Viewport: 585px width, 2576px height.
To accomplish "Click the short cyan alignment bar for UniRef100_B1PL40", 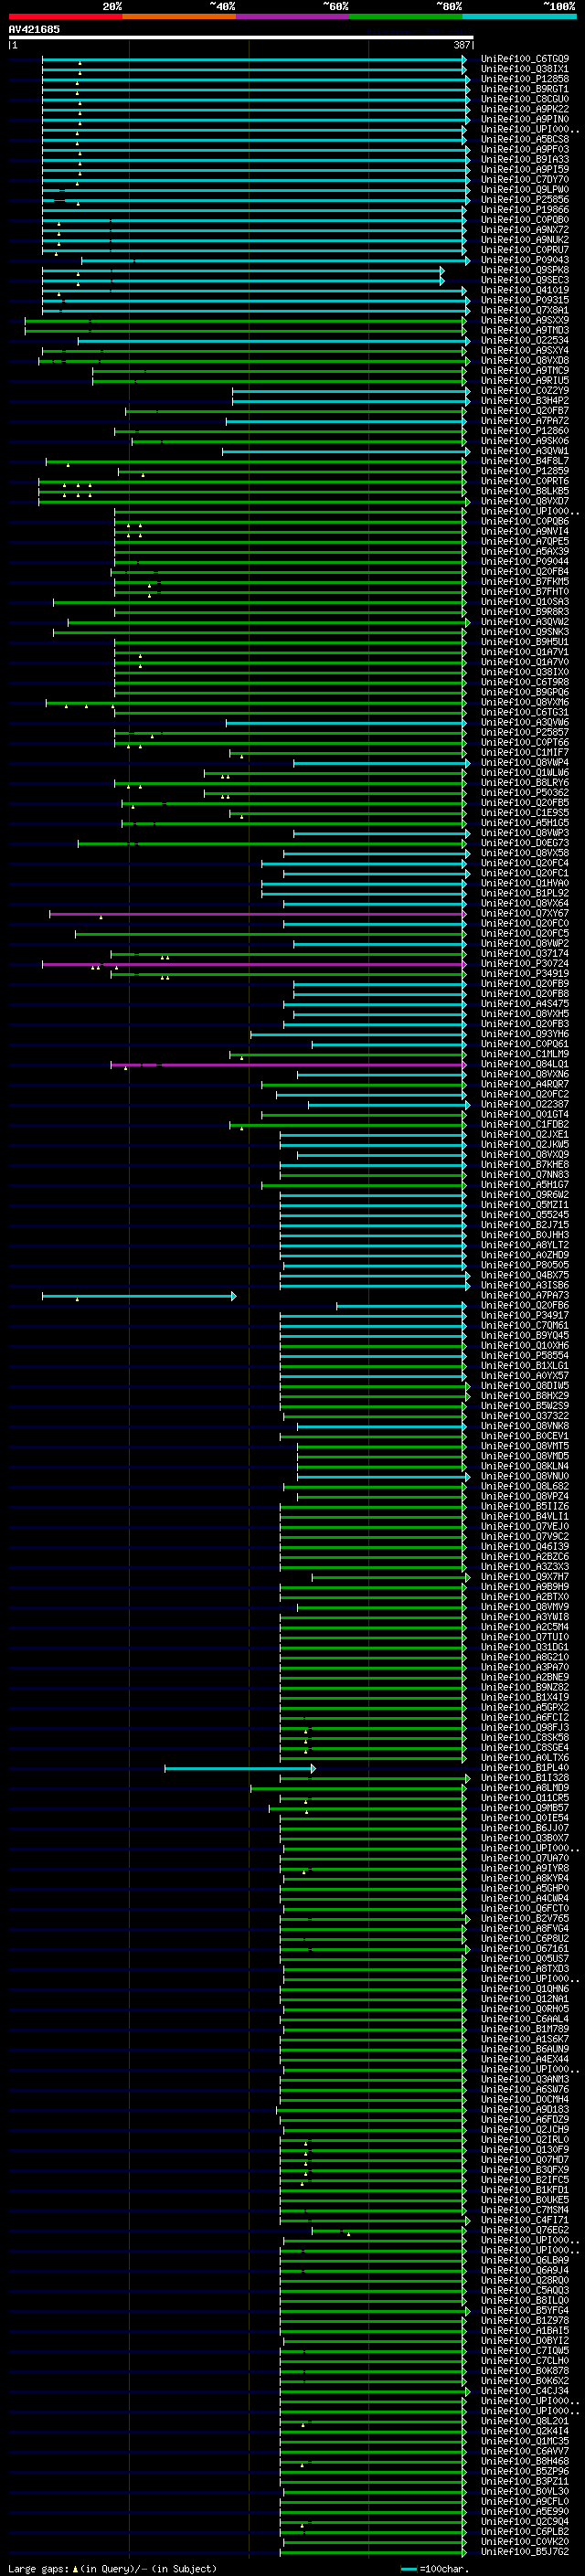I will coord(240,1768).
